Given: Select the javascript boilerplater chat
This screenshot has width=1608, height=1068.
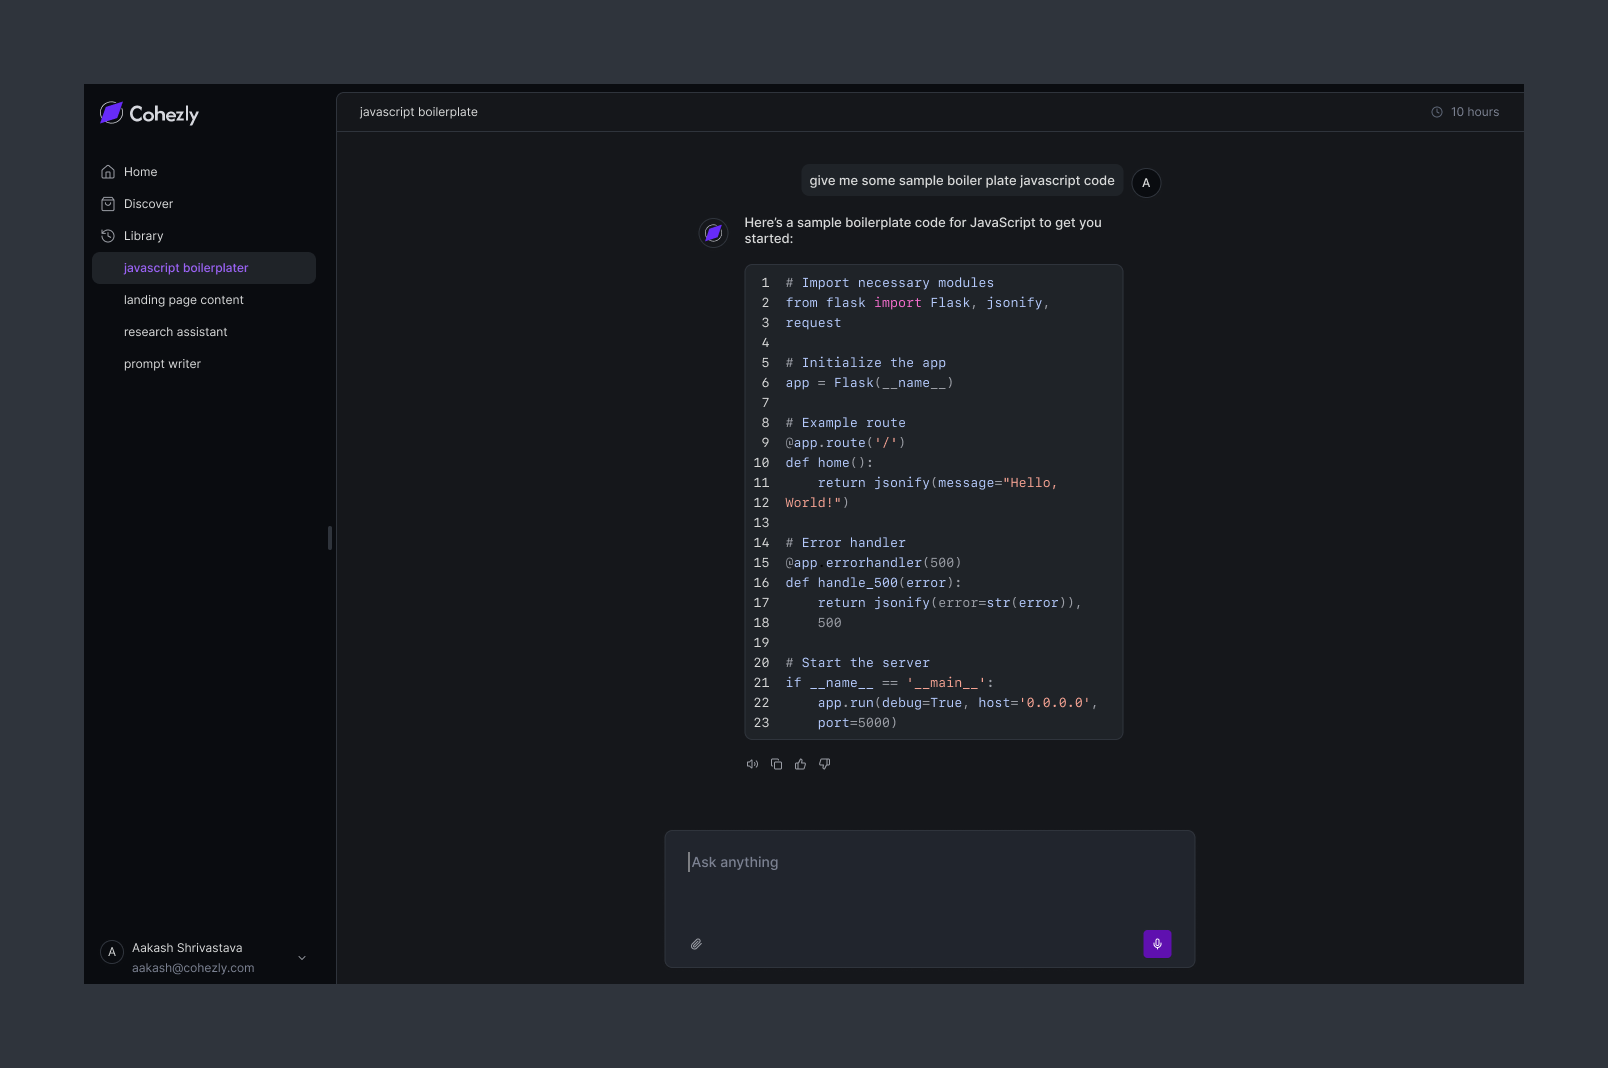Looking at the screenshot, I should tap(186, 268).
